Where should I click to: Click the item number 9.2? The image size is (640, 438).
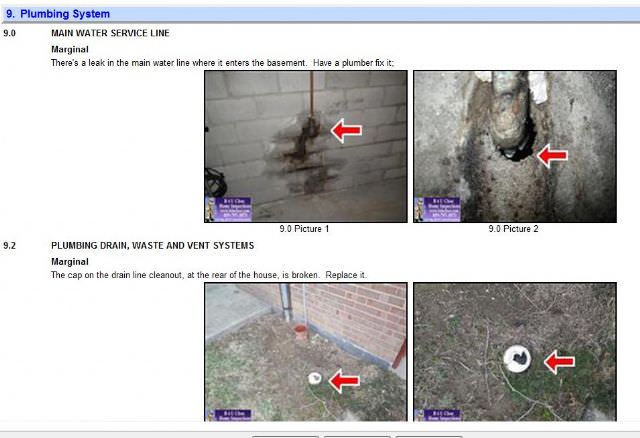[10, 245]
